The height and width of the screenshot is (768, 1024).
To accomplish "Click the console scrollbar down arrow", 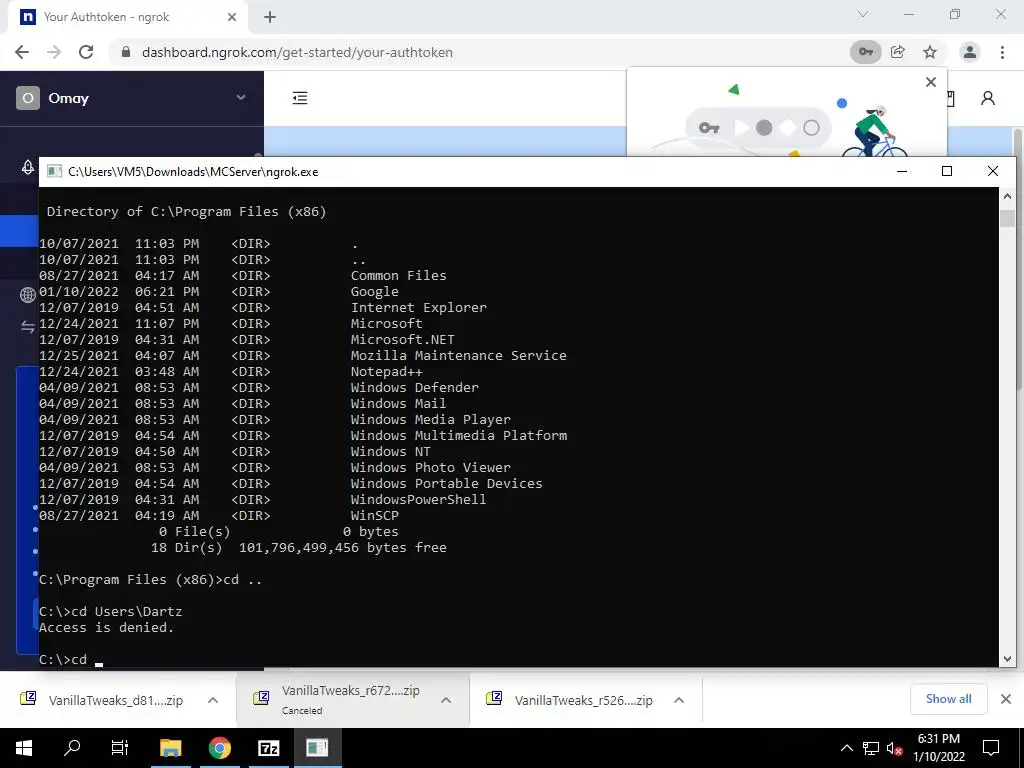I will pos(1007,659).
